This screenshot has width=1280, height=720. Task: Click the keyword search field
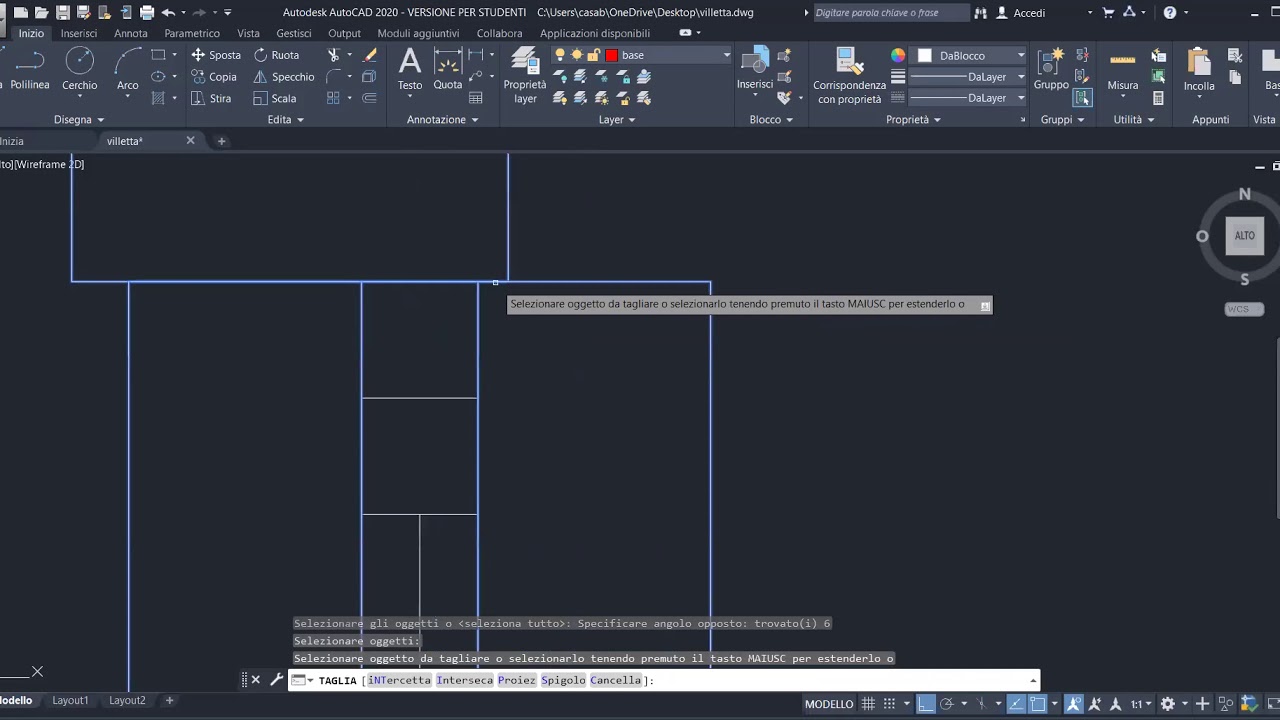[891, 13]
